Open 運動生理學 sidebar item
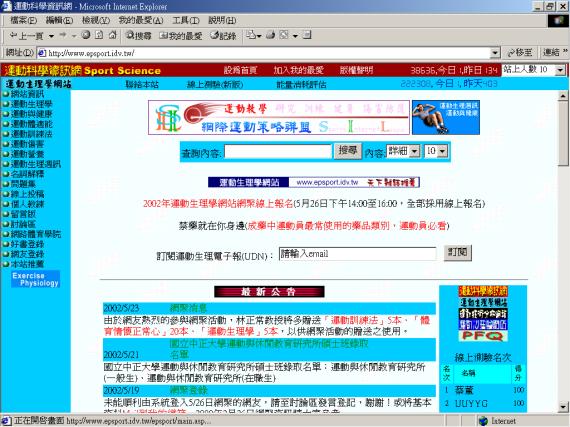This screenshot has width=570, height=427. 31,104
